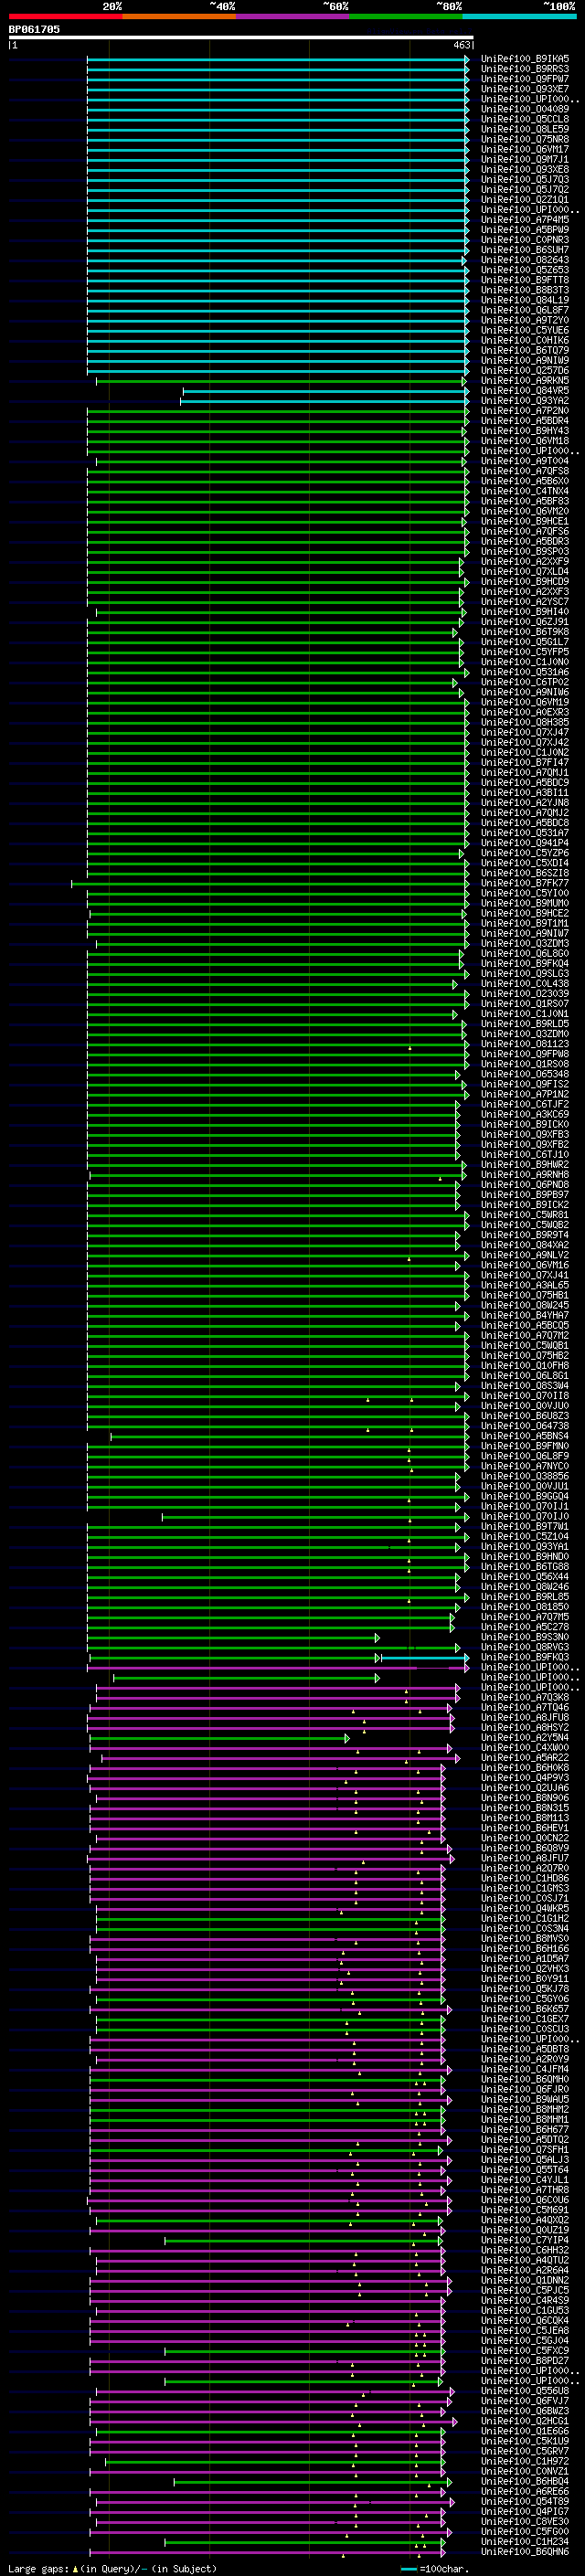Select the UniRef100_Q8H385 label
585x2576 pixels.
coord(525,722)
